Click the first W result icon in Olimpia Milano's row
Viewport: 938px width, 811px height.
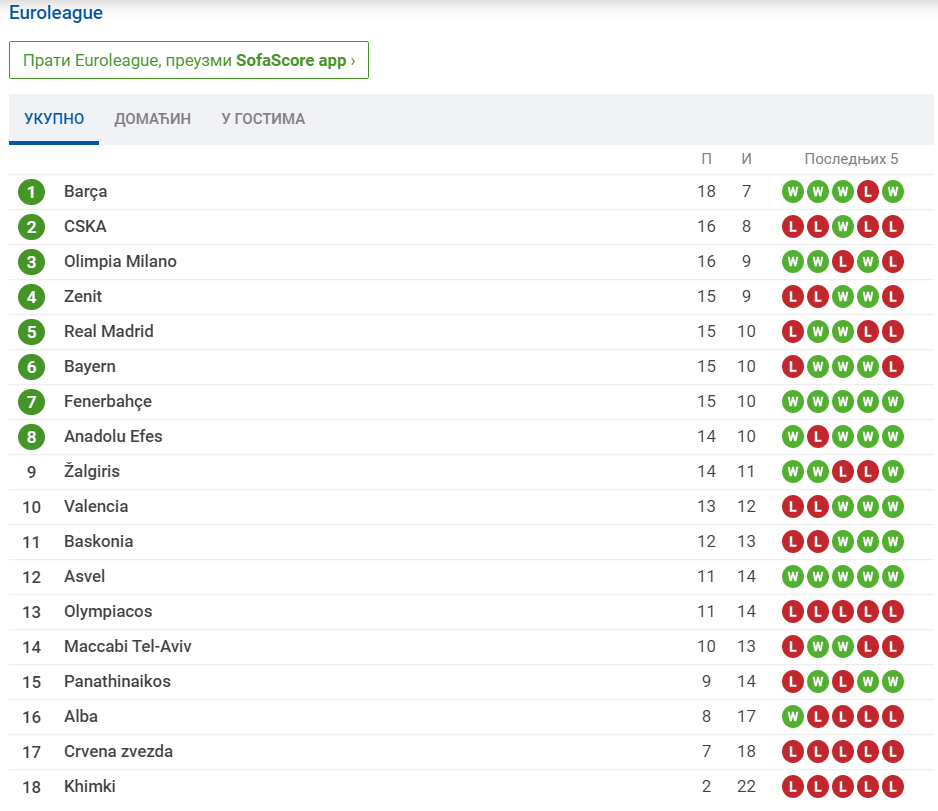[x=793, y=262]
